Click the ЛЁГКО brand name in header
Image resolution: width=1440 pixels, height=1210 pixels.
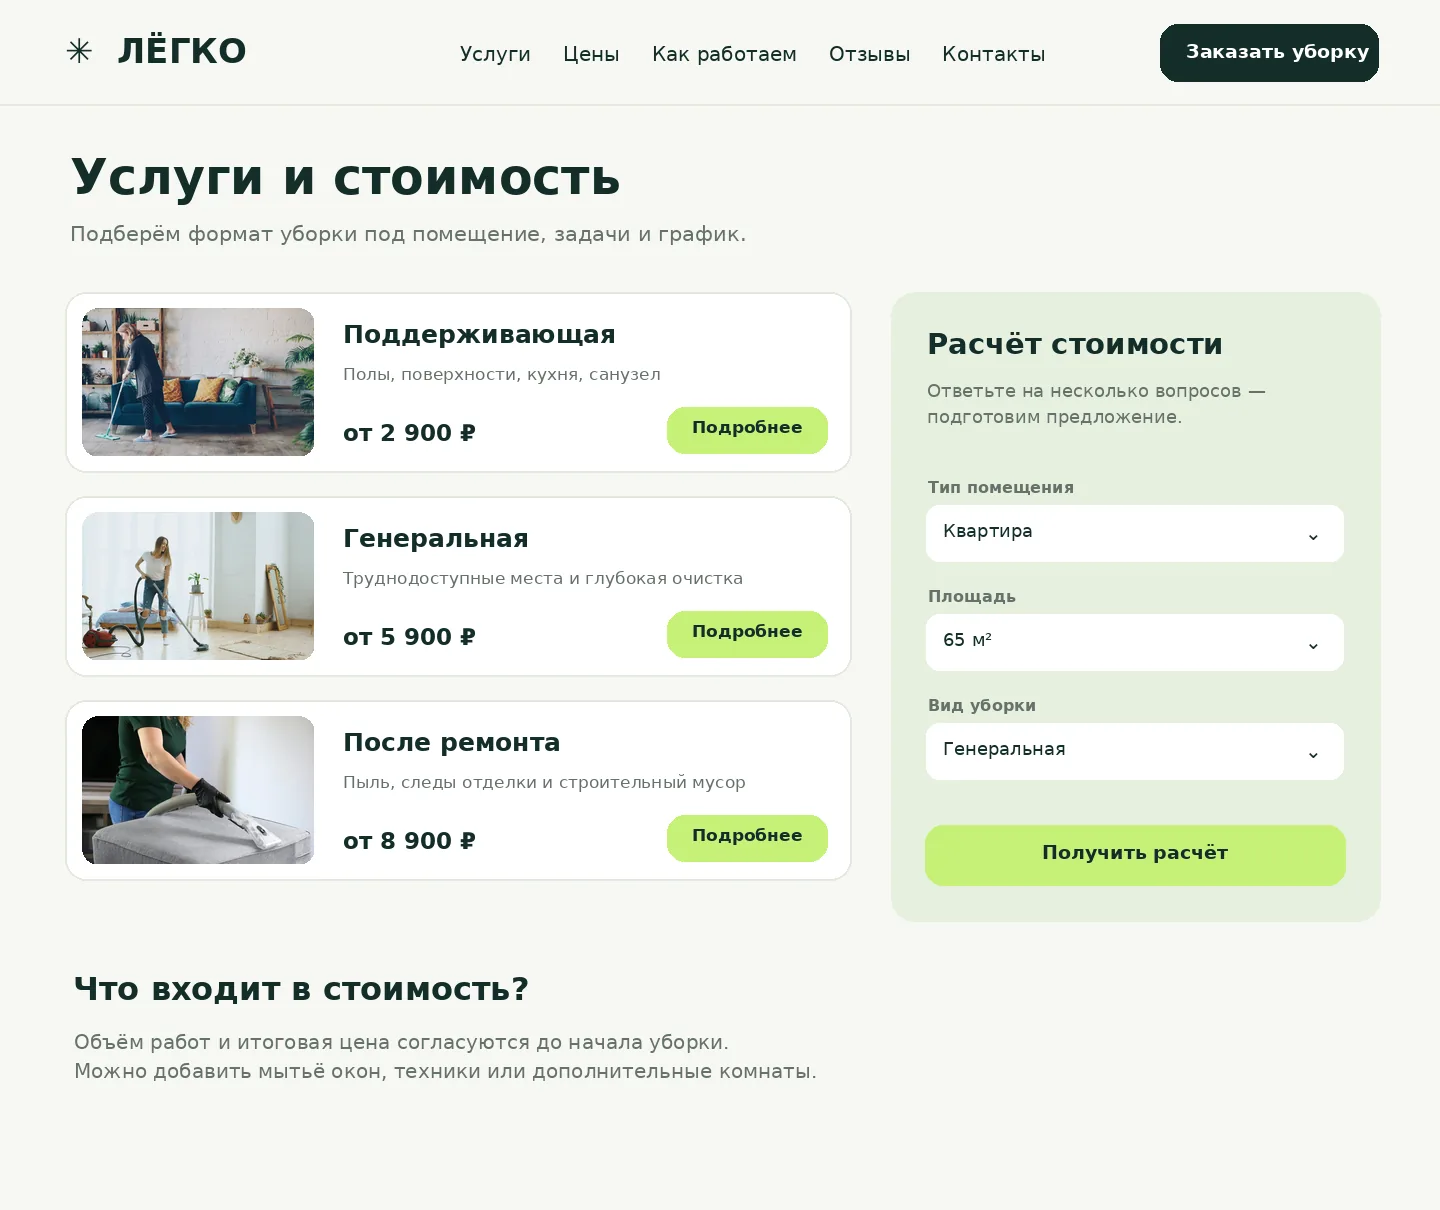(182, 51)
